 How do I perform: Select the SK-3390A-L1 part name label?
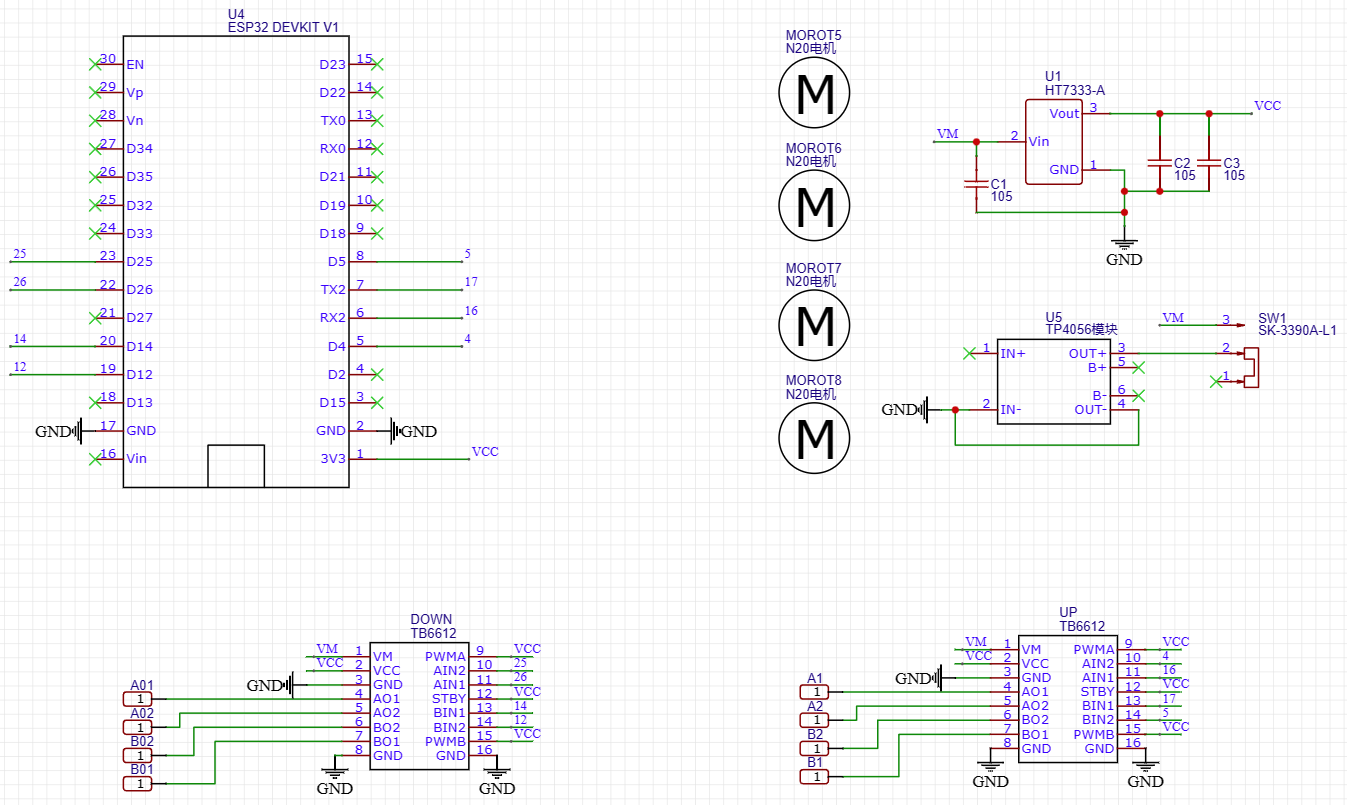click(x=1297, y=330)
